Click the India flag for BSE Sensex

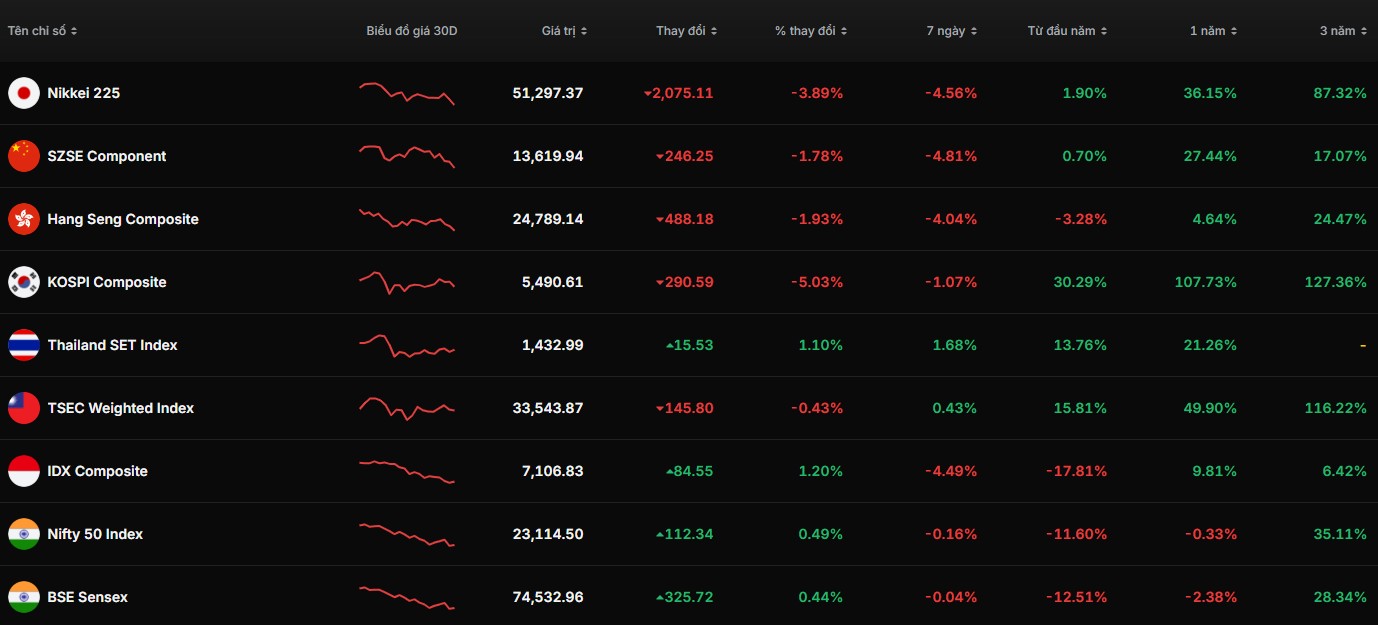(x=24, y=597)
